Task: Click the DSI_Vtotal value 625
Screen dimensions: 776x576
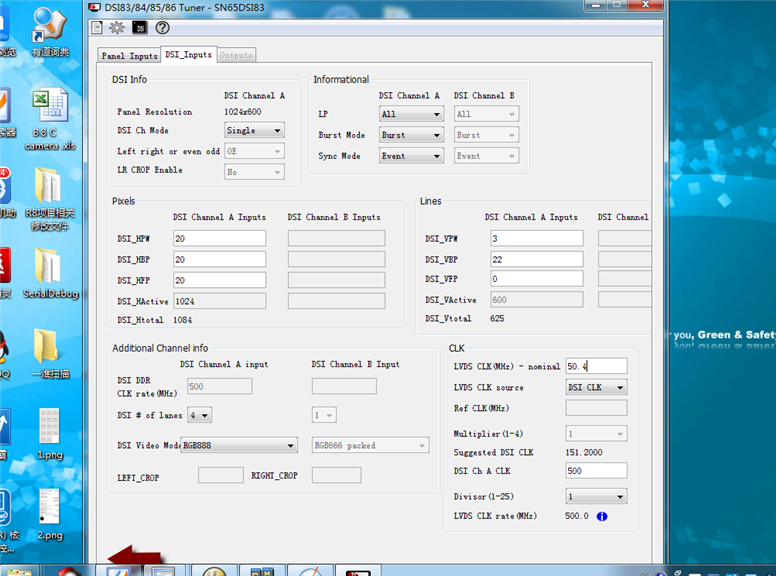Action: point(497,319)
